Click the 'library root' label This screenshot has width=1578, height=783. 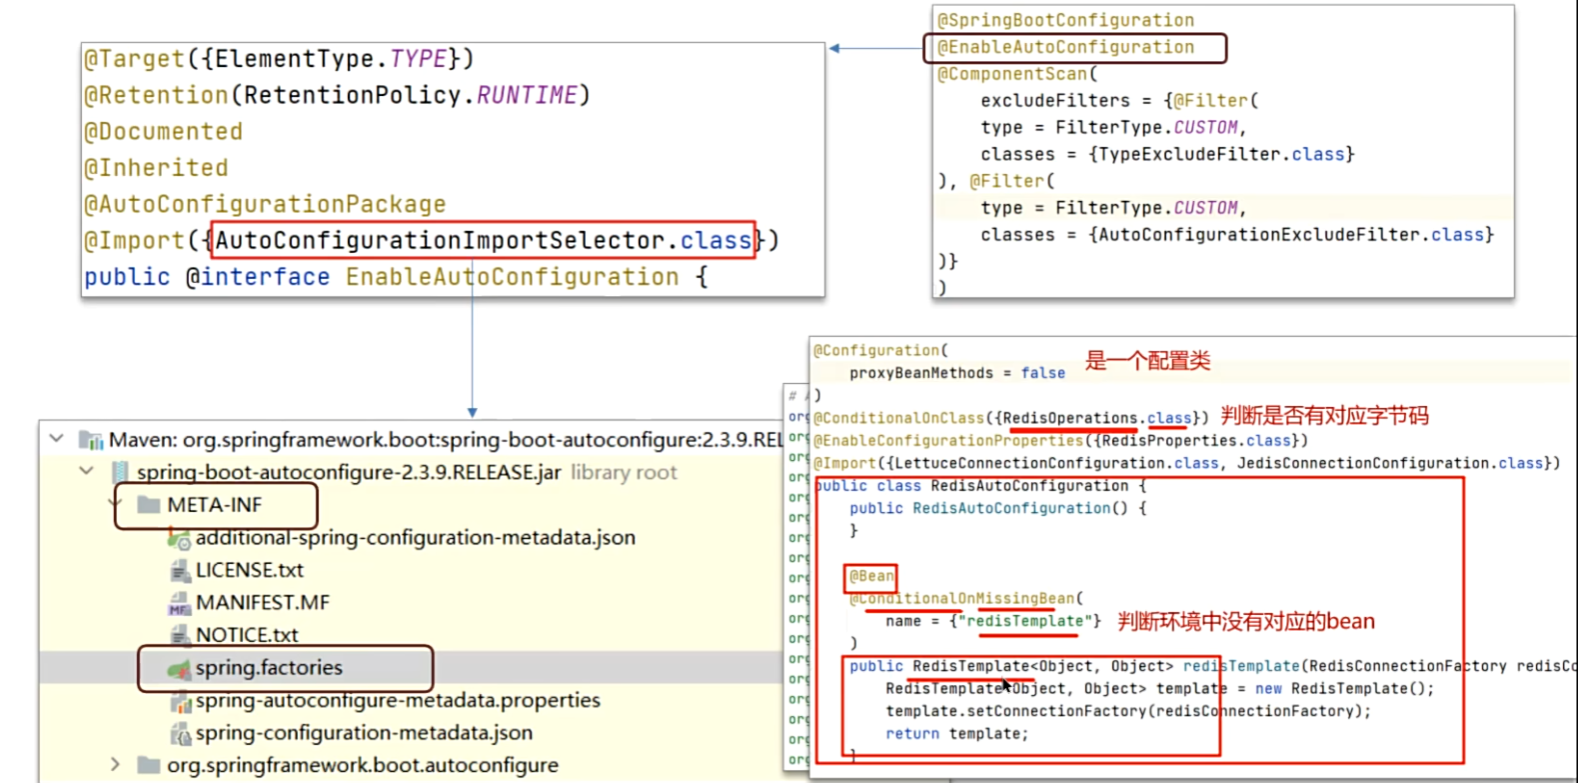pos(624,472)
